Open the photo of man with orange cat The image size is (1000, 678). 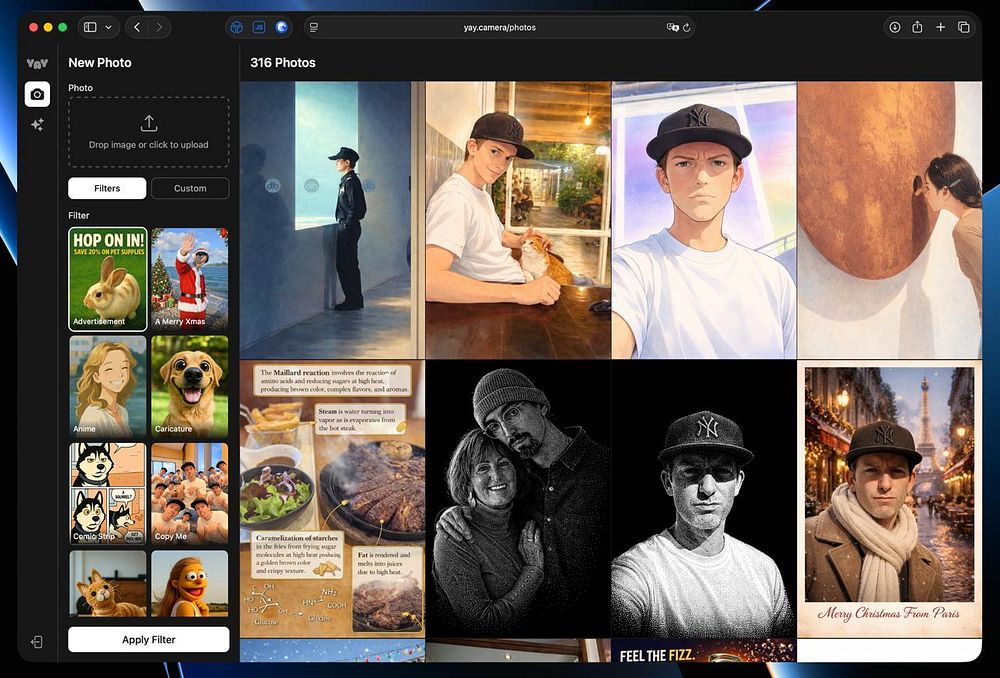pos(518,220)
